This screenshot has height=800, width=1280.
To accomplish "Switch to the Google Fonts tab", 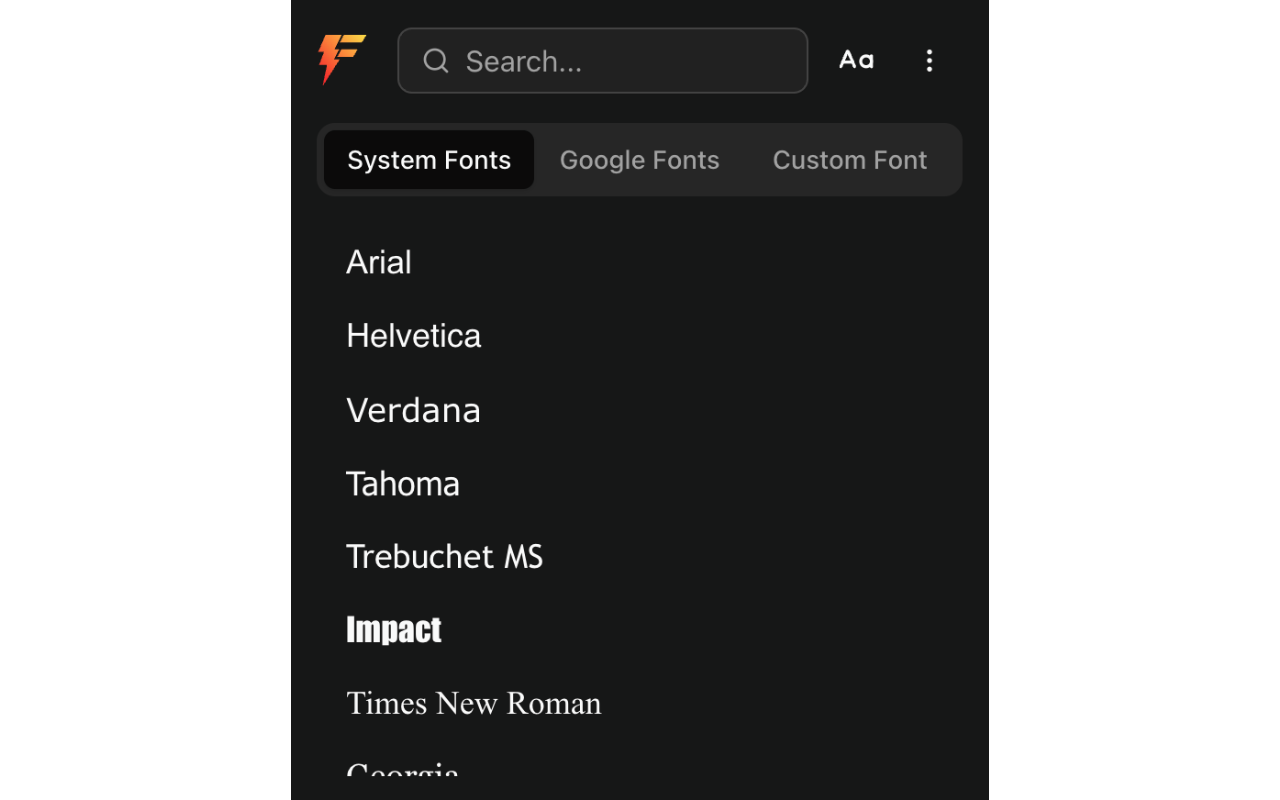I will (640, 160).
